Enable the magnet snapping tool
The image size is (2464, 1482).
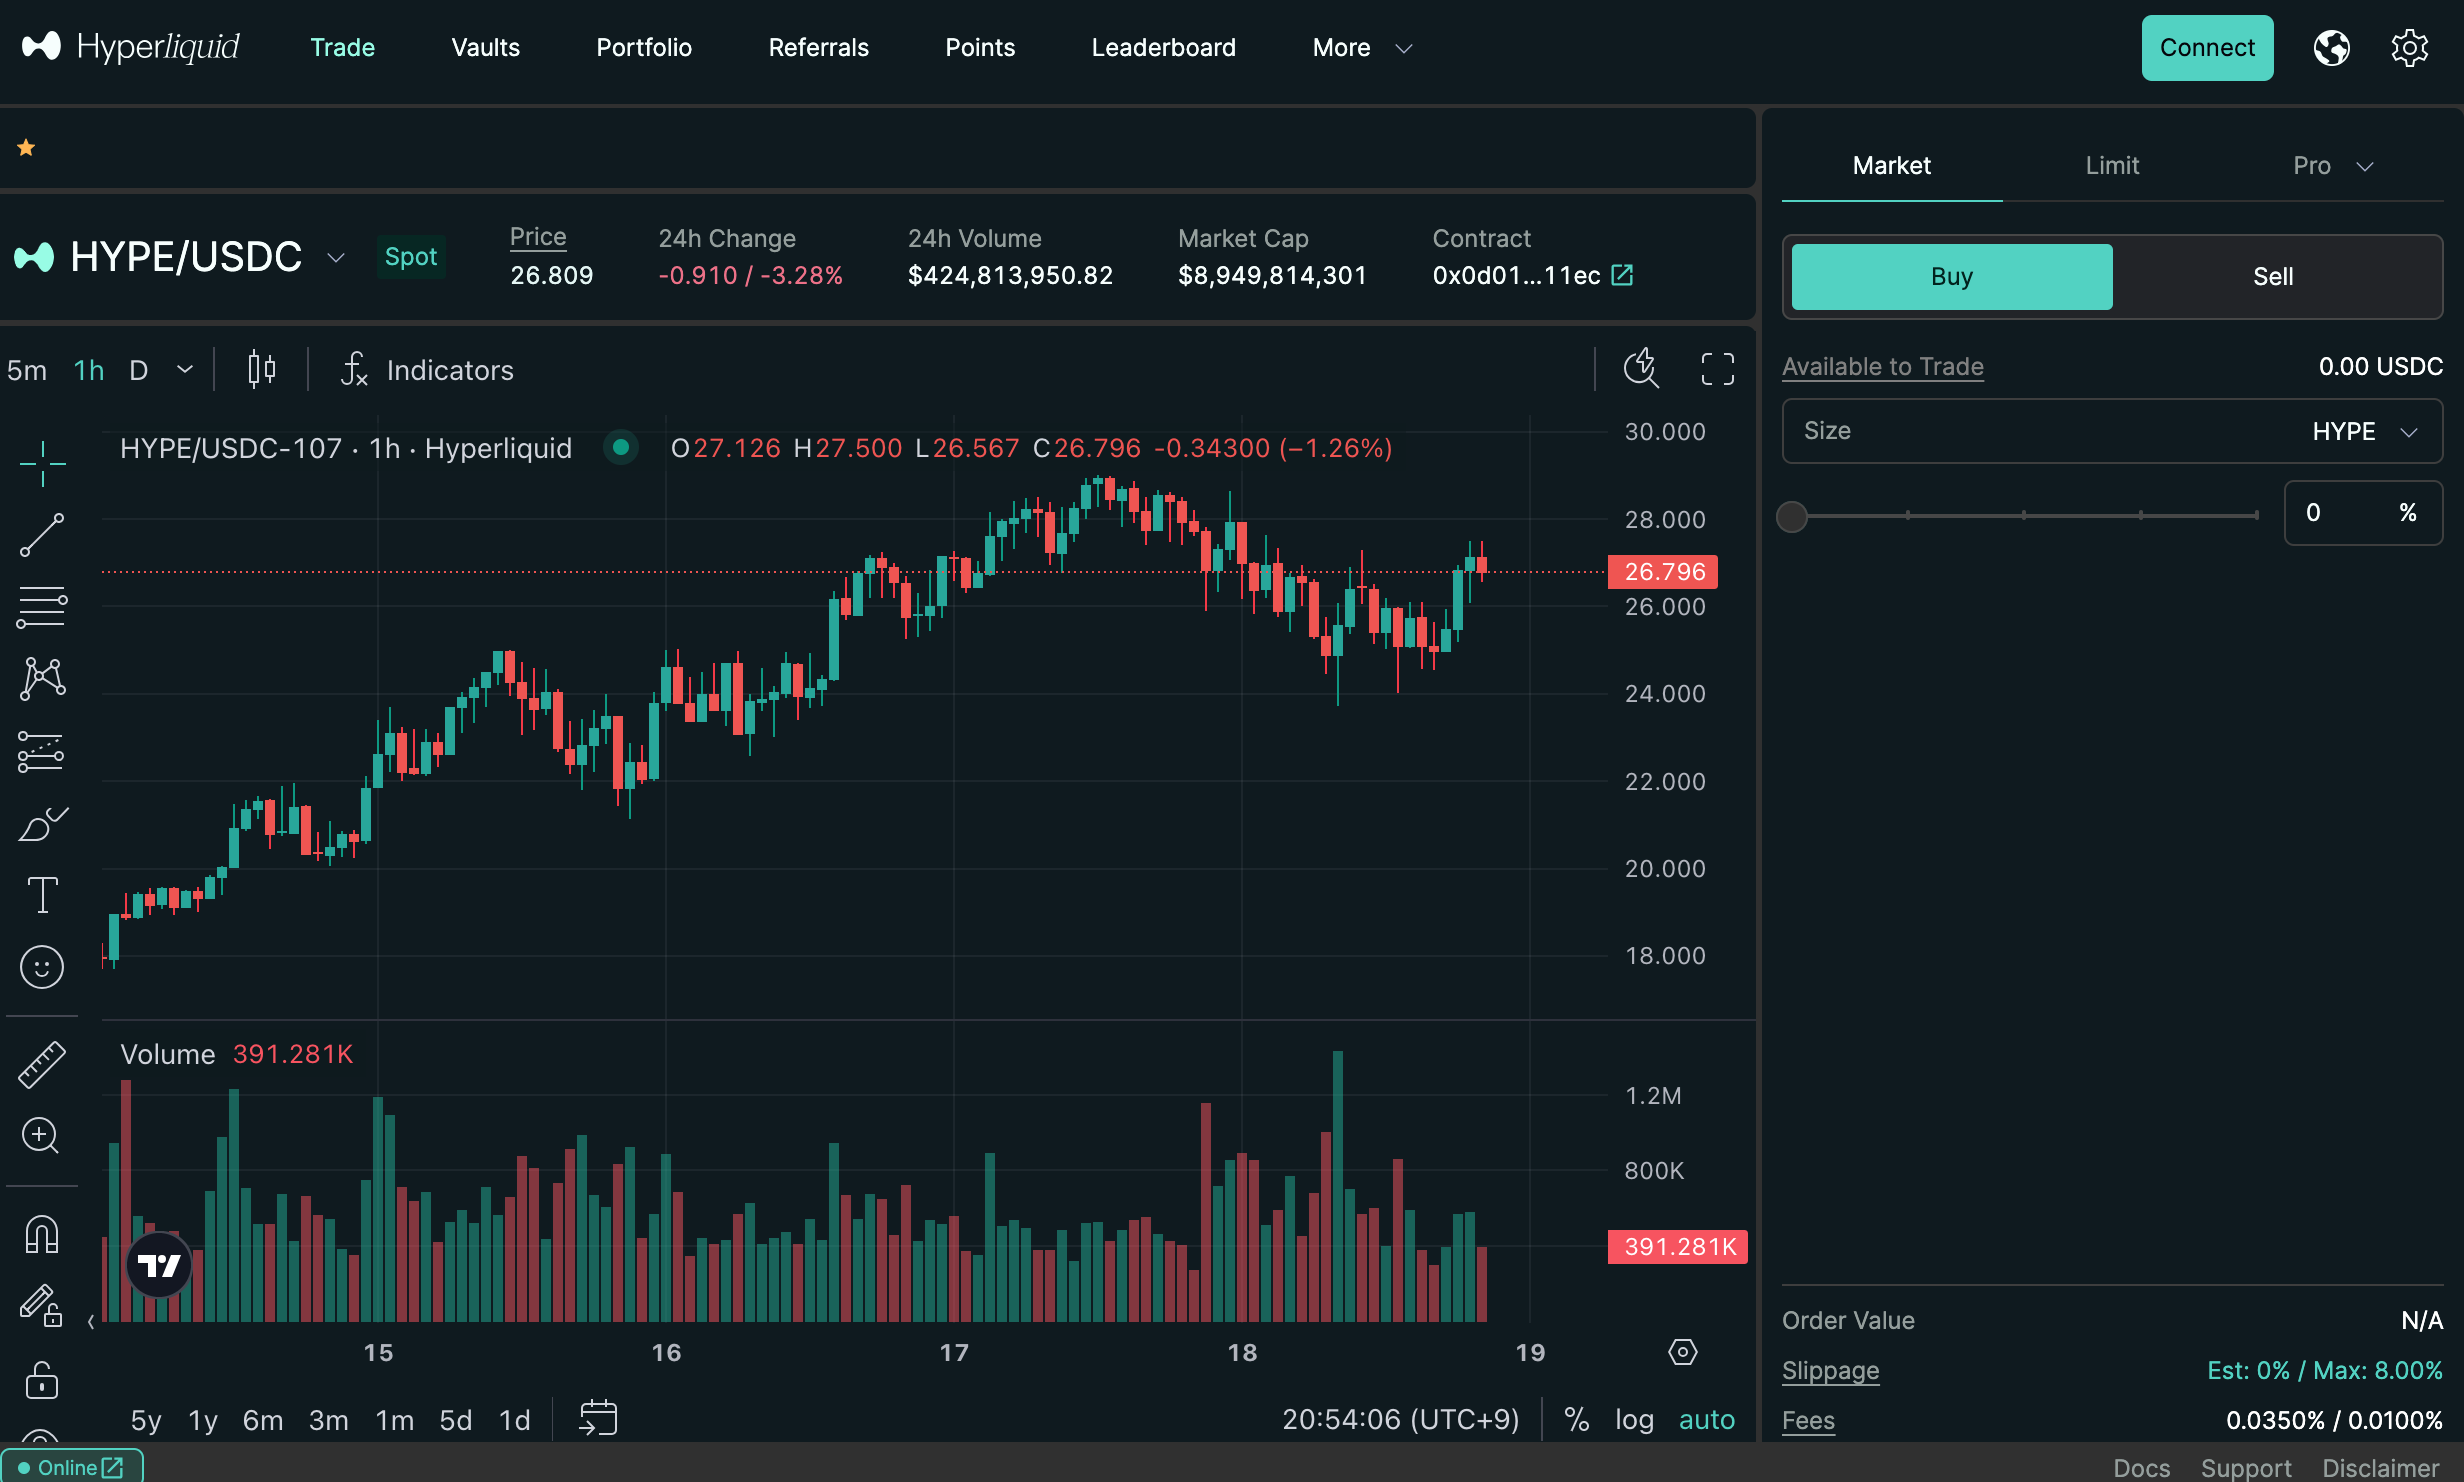(42, 1235)
